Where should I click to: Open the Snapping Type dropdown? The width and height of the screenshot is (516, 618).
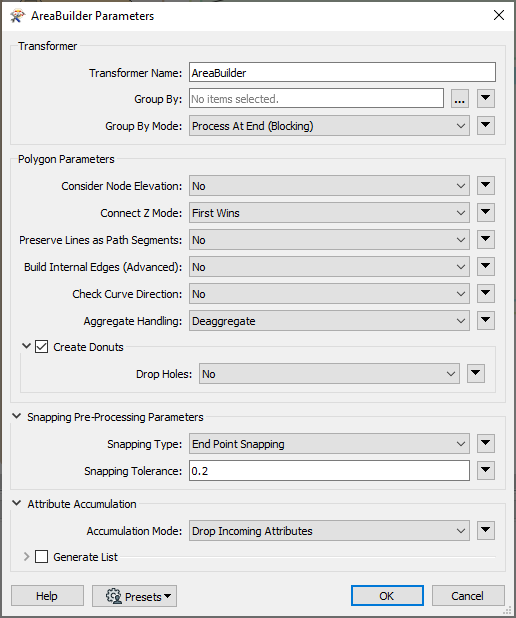[x=329, y=444]
